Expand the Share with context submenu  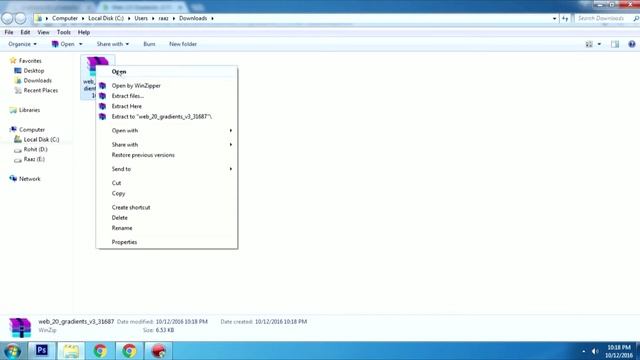coord(167,144)
